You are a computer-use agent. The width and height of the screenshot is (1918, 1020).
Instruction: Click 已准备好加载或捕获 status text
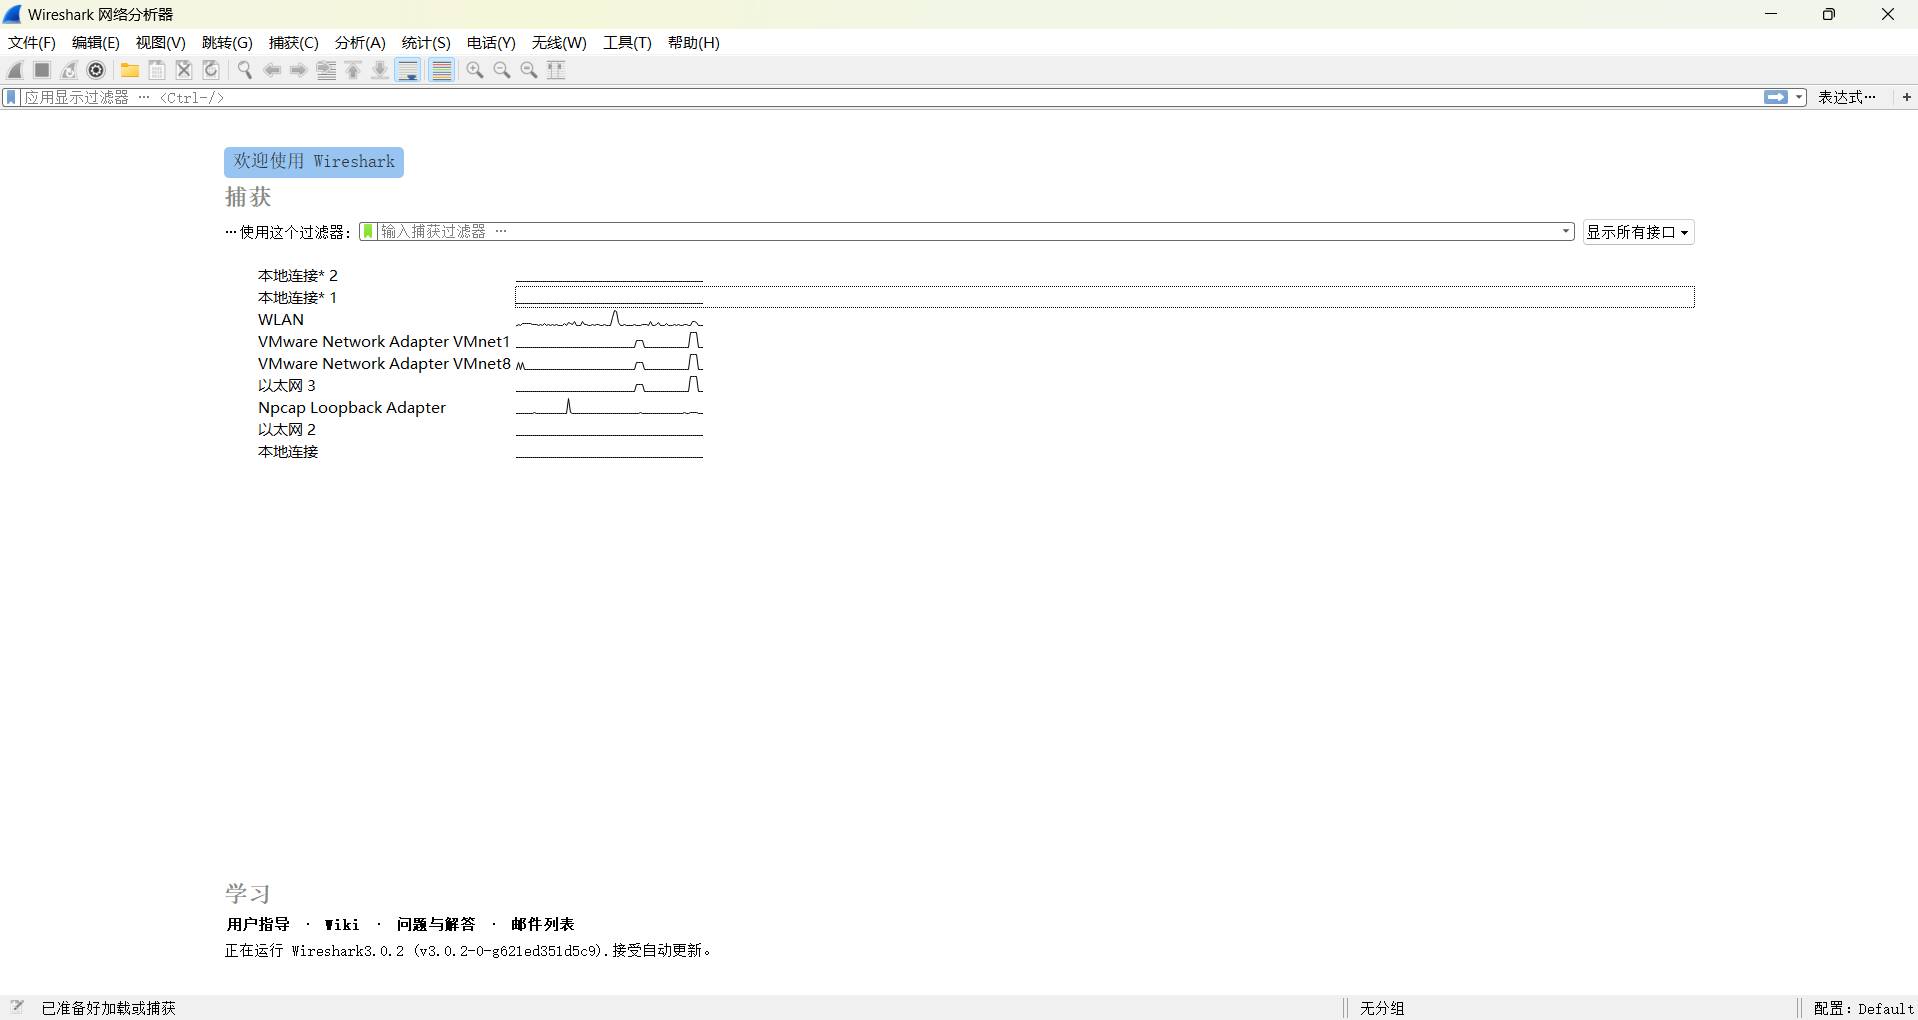click(x=108, y=1008)
